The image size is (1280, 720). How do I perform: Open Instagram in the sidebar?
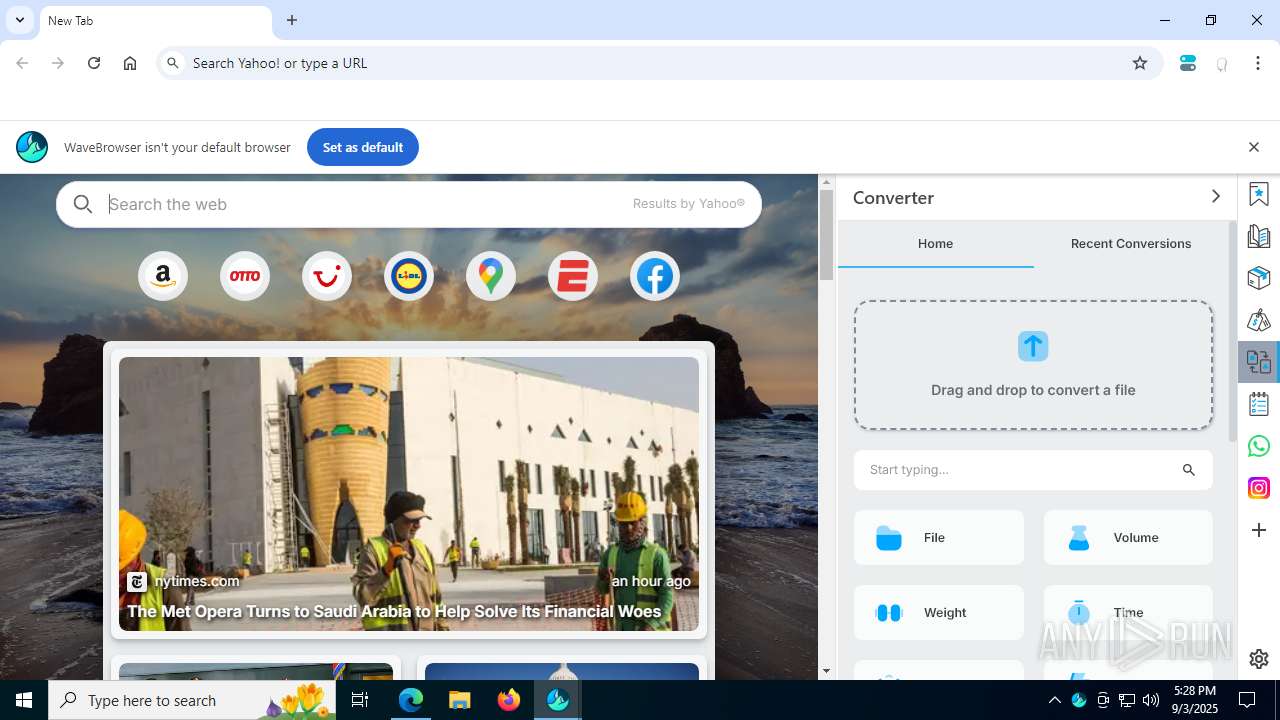click(1259, 488)
